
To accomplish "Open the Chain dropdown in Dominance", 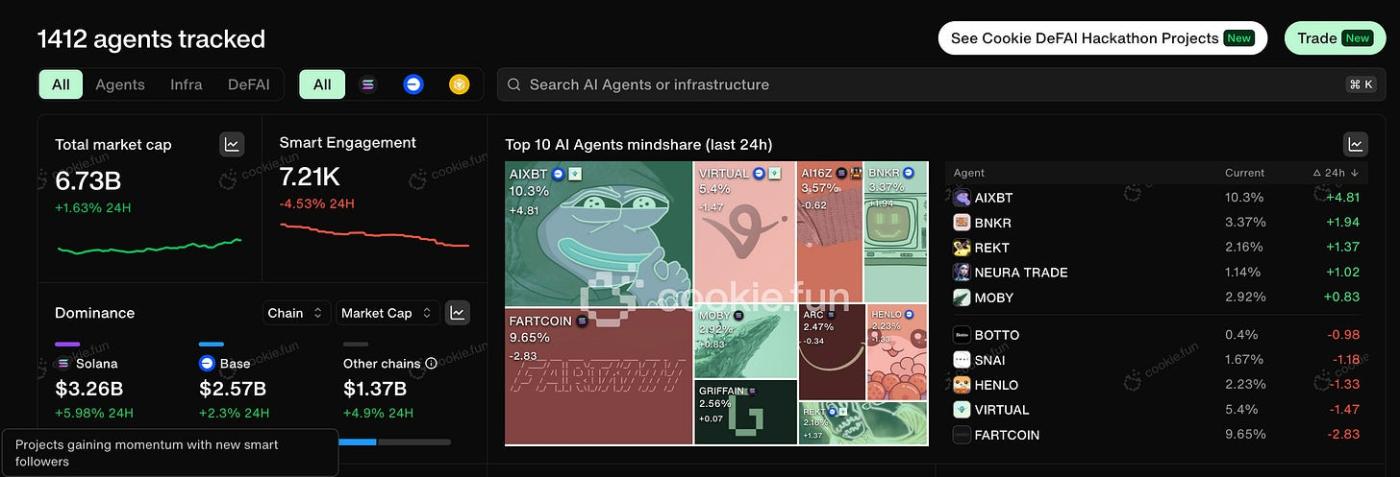I will click(297, 313).
